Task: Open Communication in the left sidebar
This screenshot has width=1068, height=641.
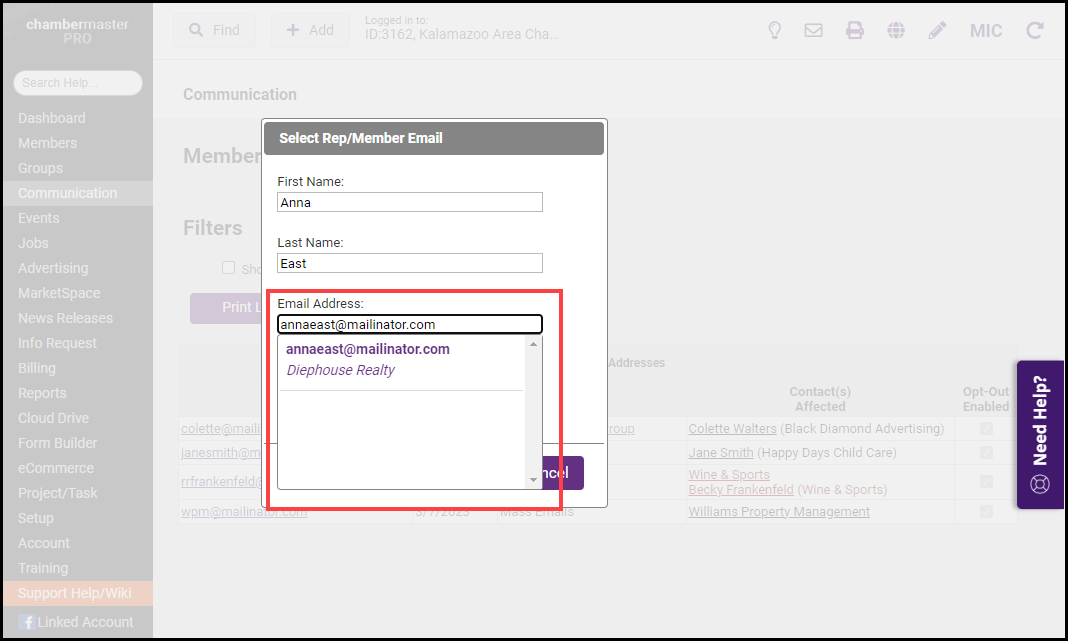Action: coord(67,193)
